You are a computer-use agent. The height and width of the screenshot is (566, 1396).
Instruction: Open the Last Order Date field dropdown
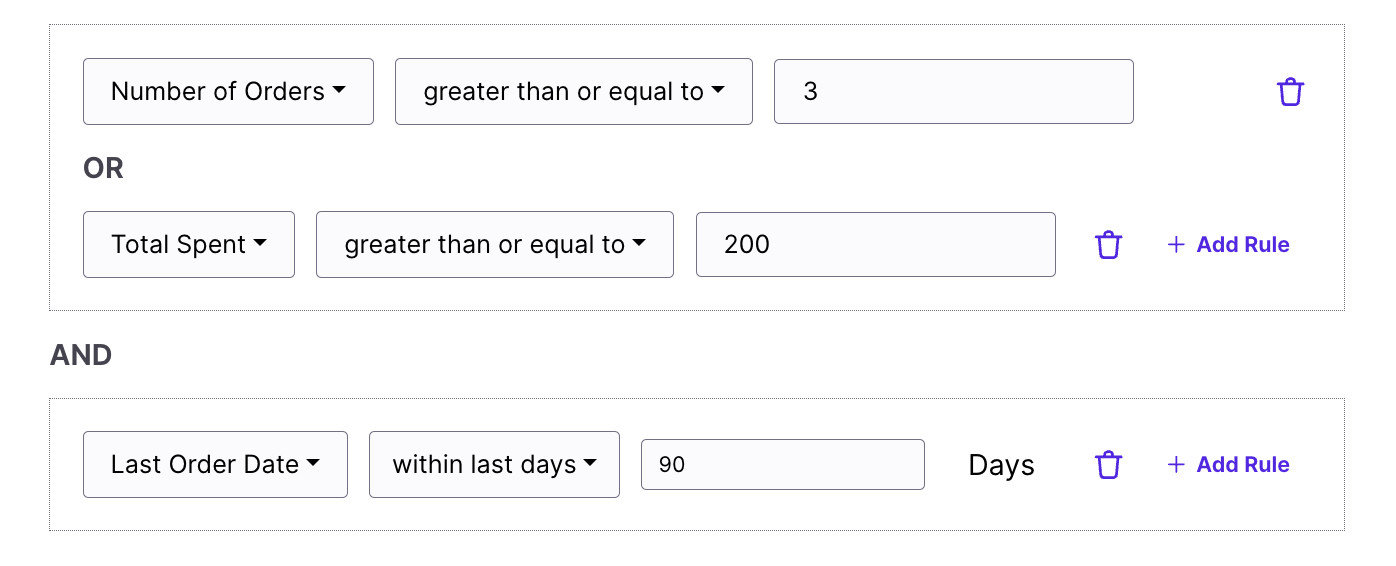pyautogui.click(x=215, y=465)
